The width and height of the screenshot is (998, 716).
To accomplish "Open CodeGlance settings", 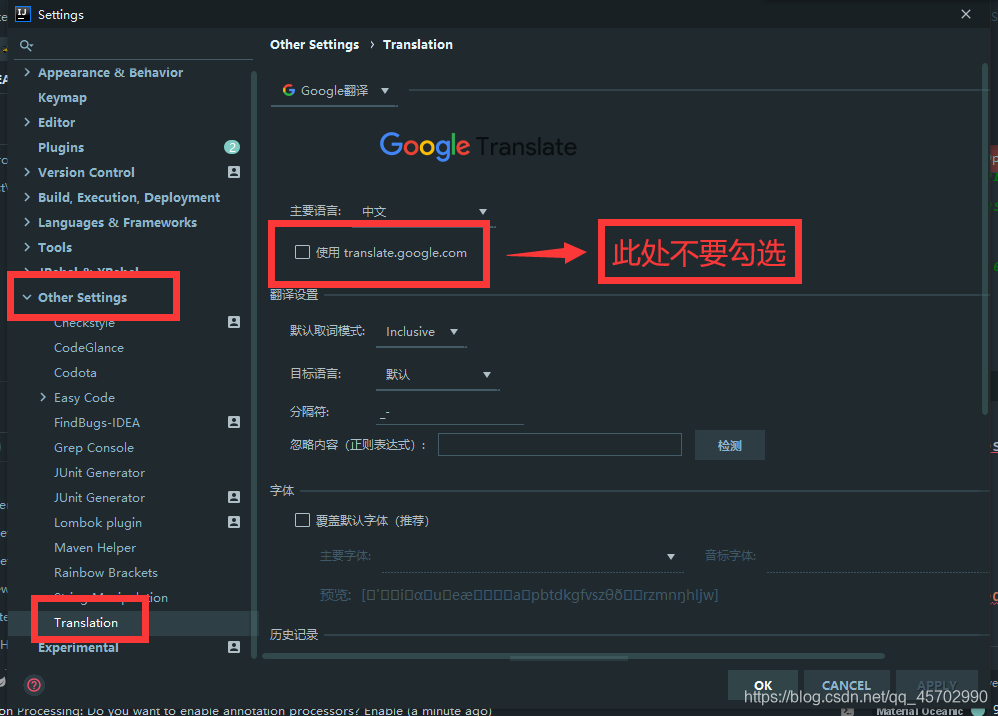I will (89, 347).
